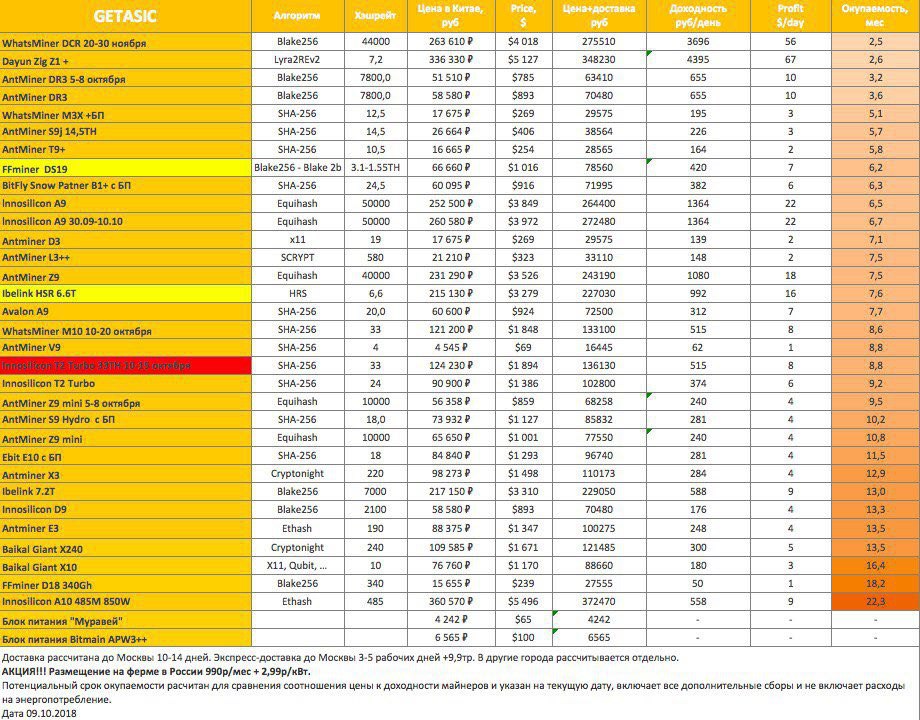Screen dimensions: 920x720
Task: Select the 'Baikal Giant X10' cell
Action: pyautogui.click(x=126, y=566)
